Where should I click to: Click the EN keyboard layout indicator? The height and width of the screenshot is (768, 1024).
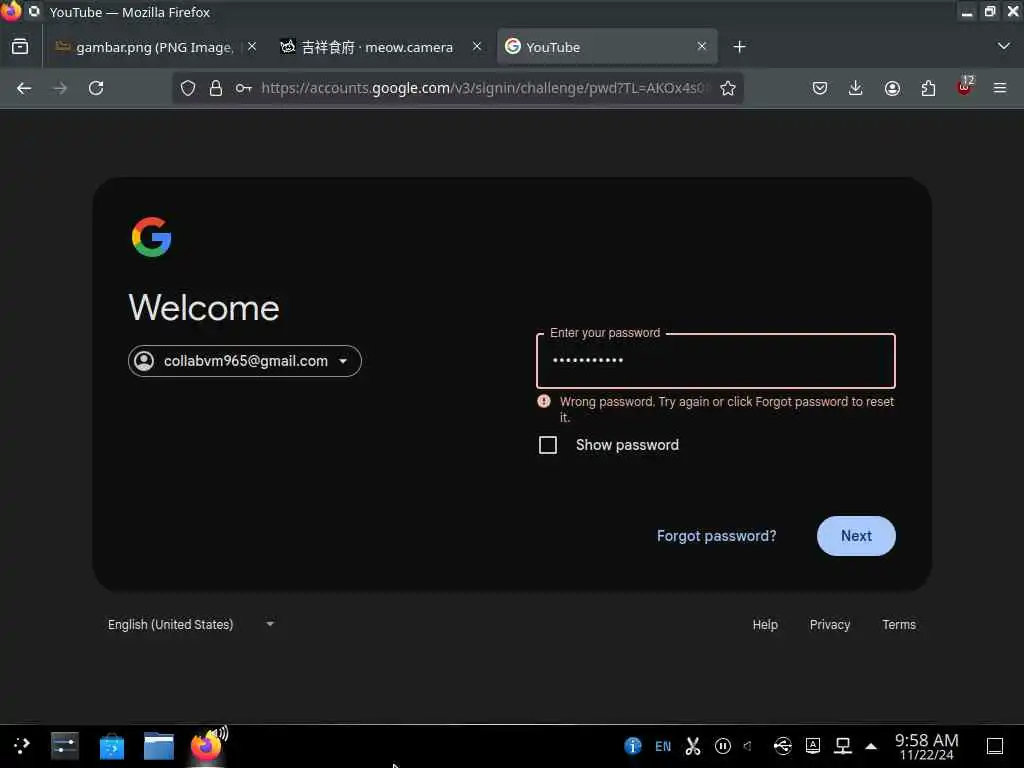[x=663, y=746]
